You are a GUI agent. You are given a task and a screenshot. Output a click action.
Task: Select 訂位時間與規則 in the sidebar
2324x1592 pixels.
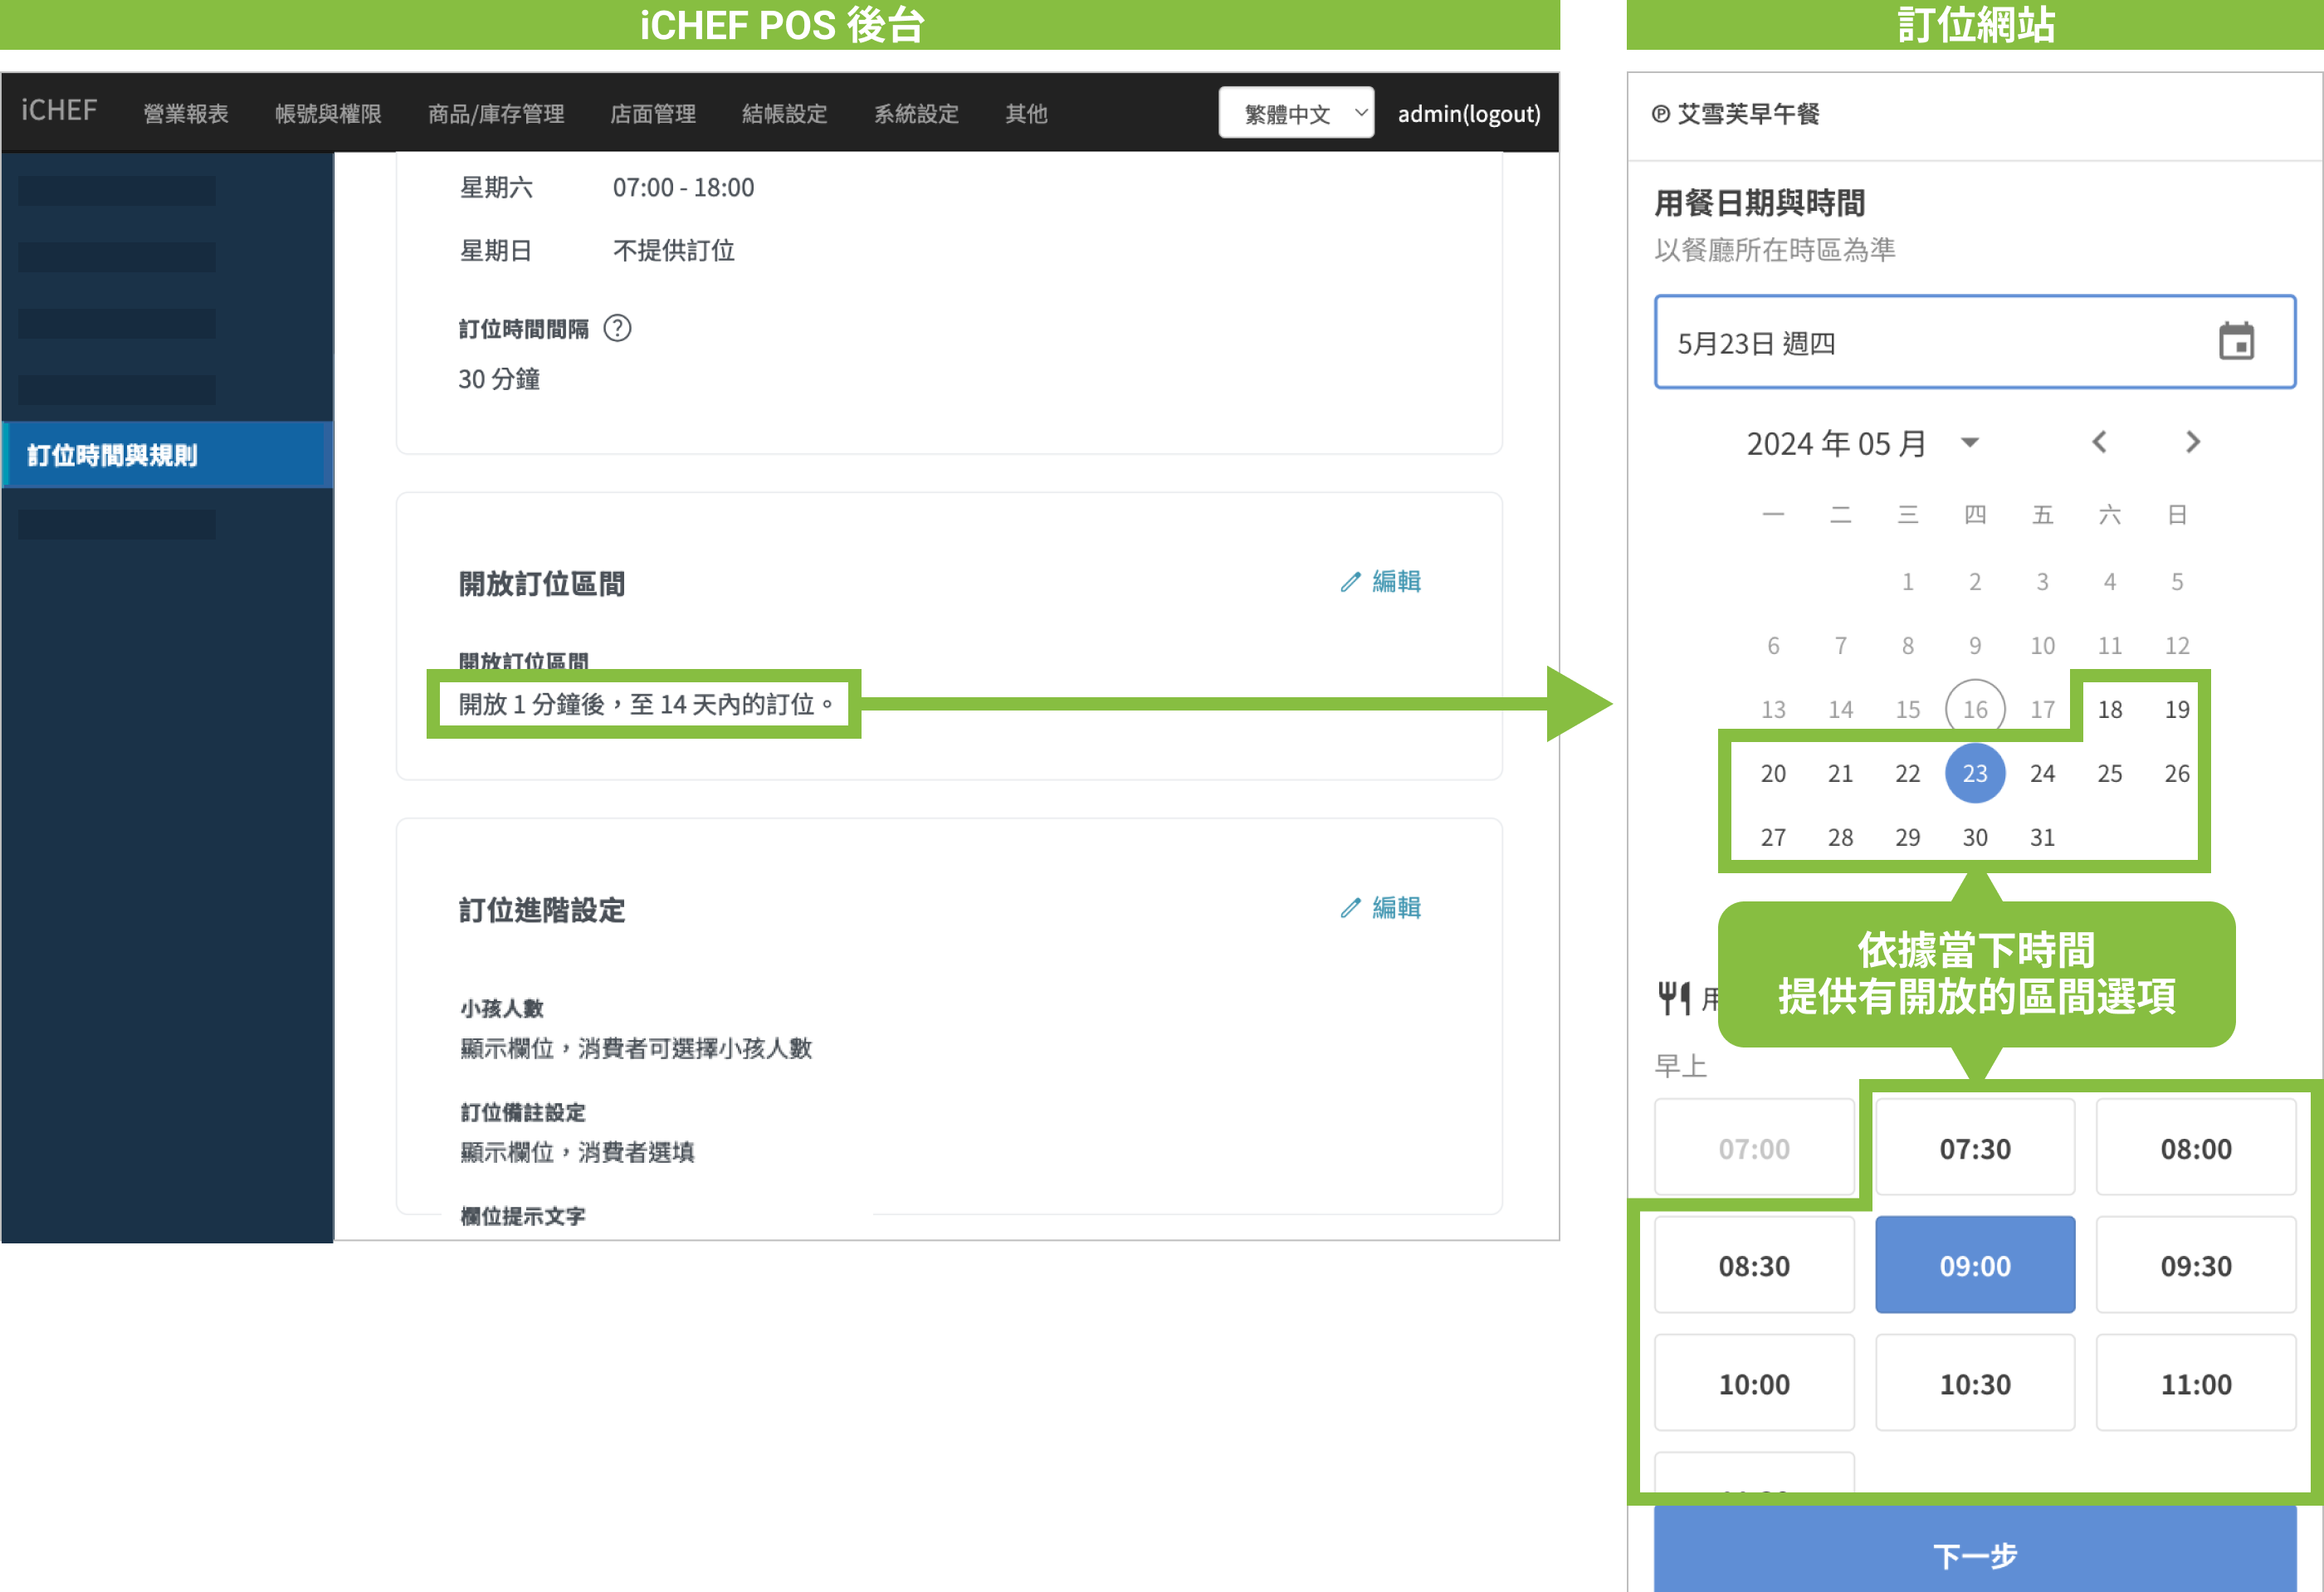point(112,455)
